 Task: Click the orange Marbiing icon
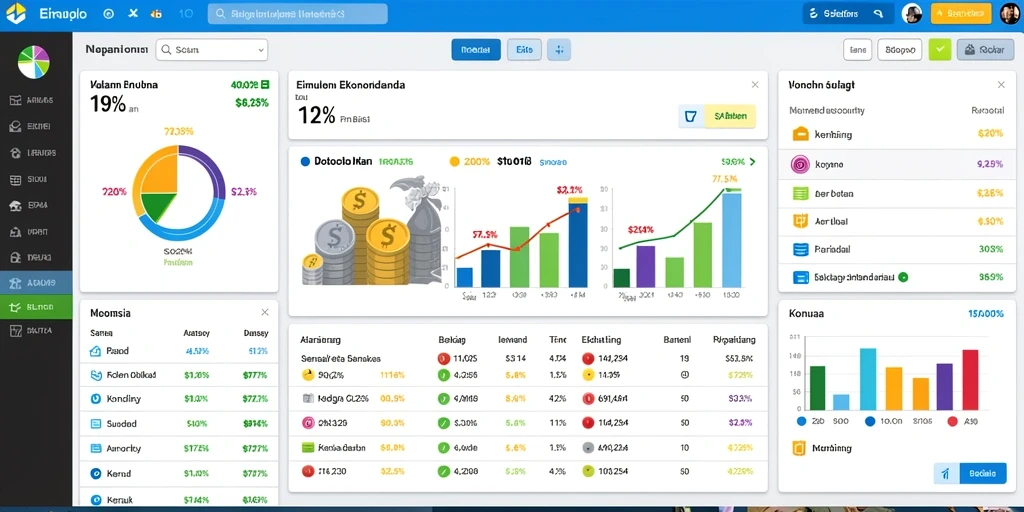click(x=798, y=448)
